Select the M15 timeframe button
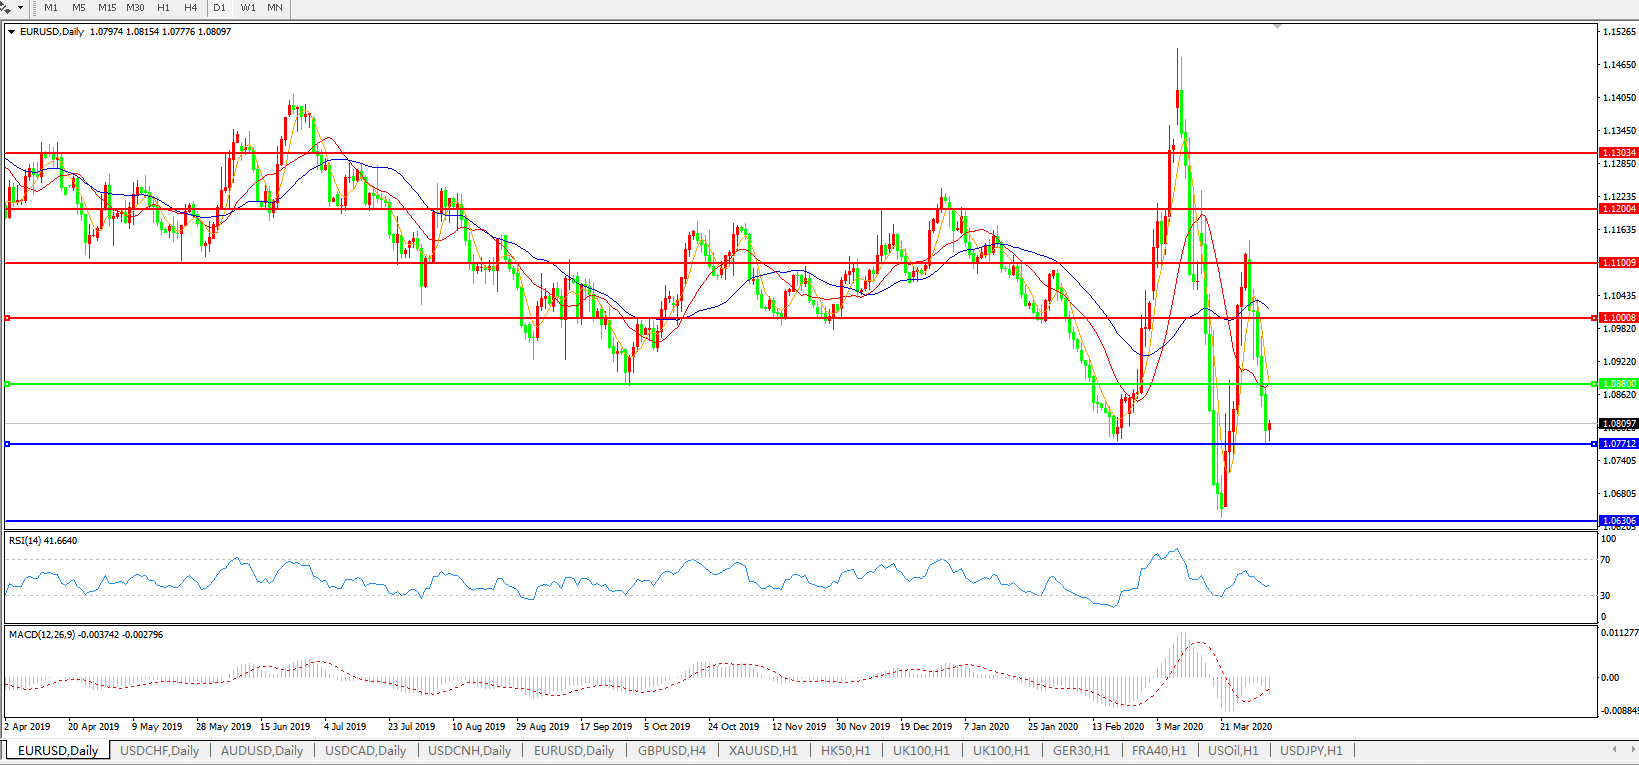 [x=107, y=7]
